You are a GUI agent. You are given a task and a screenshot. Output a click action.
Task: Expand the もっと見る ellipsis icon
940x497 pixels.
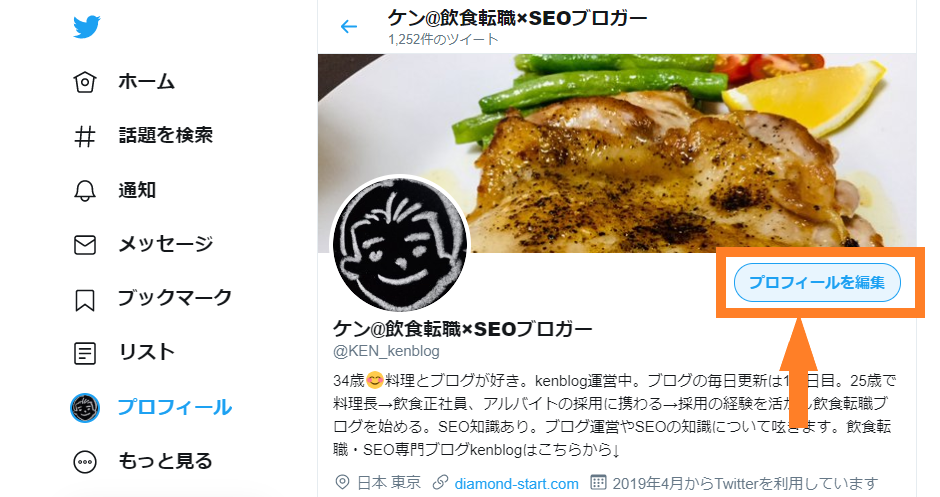coord(85,462)
